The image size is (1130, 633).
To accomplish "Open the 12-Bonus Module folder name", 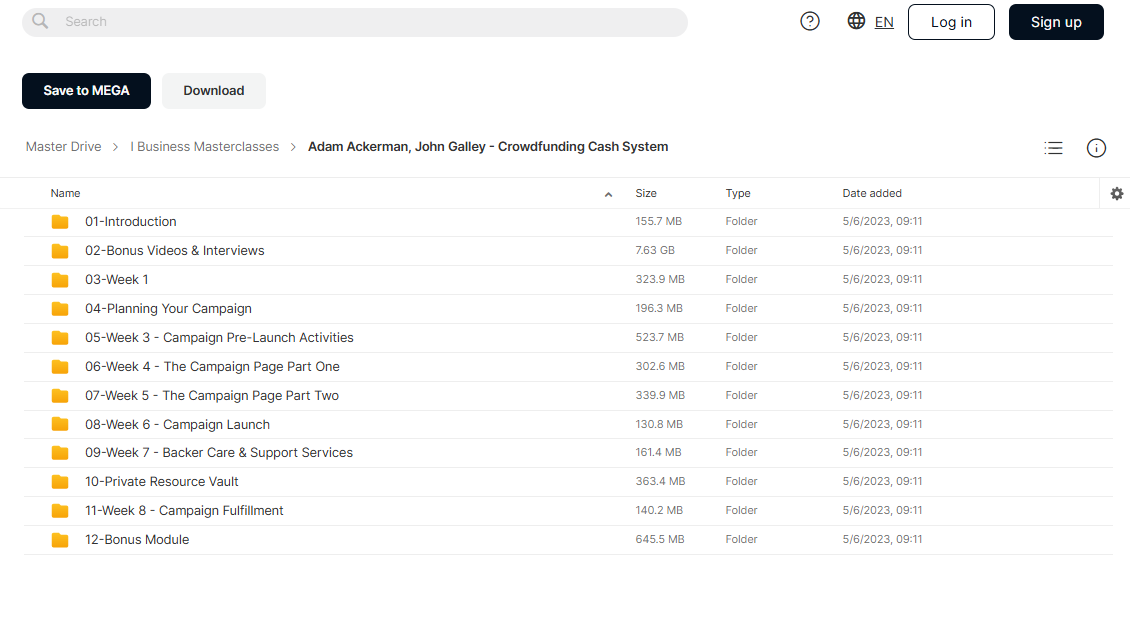I will pyautogui.click(x=137, y=539).
